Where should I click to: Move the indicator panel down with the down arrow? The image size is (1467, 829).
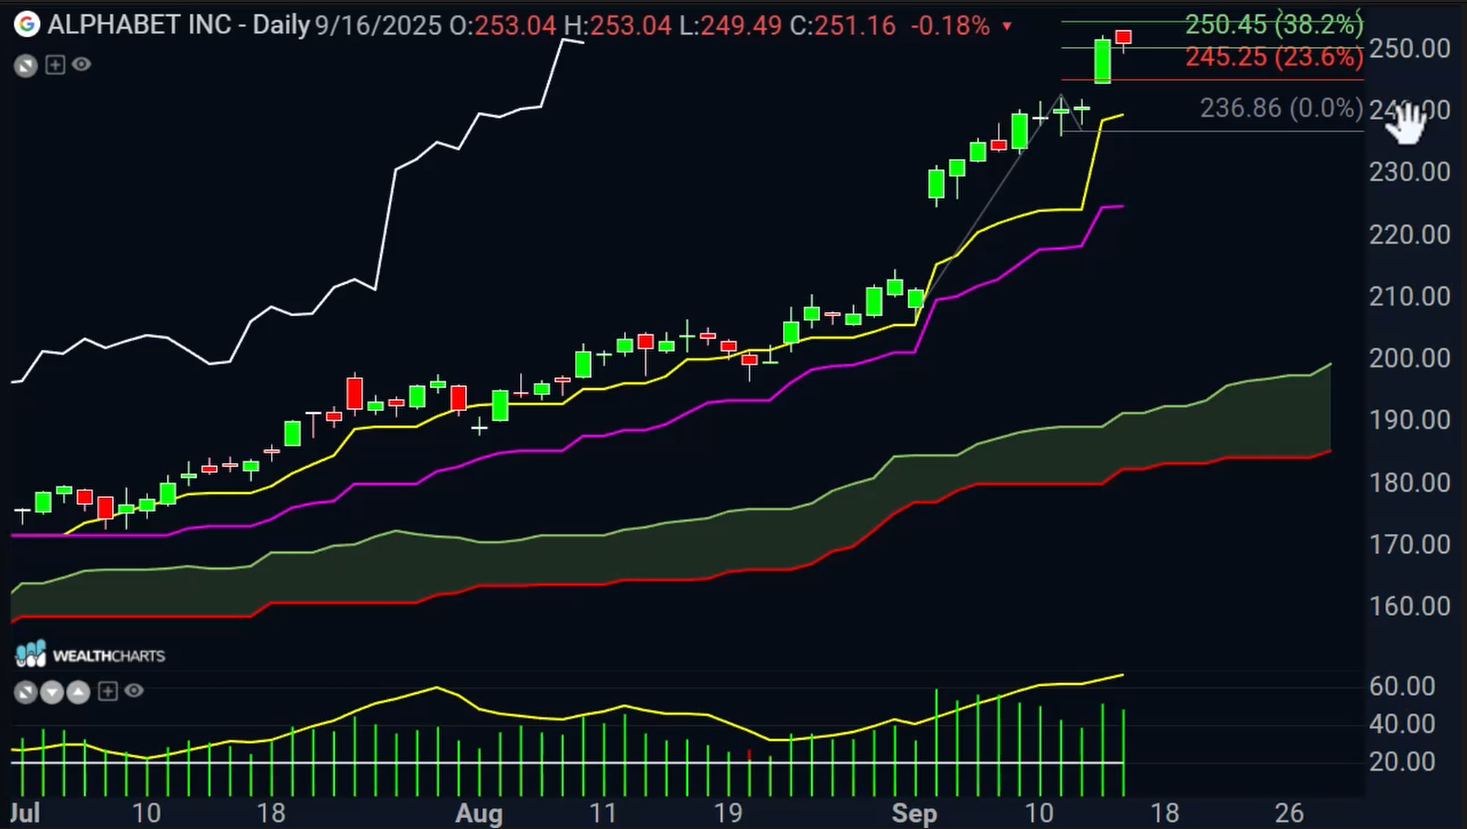[x=52, y=692]
